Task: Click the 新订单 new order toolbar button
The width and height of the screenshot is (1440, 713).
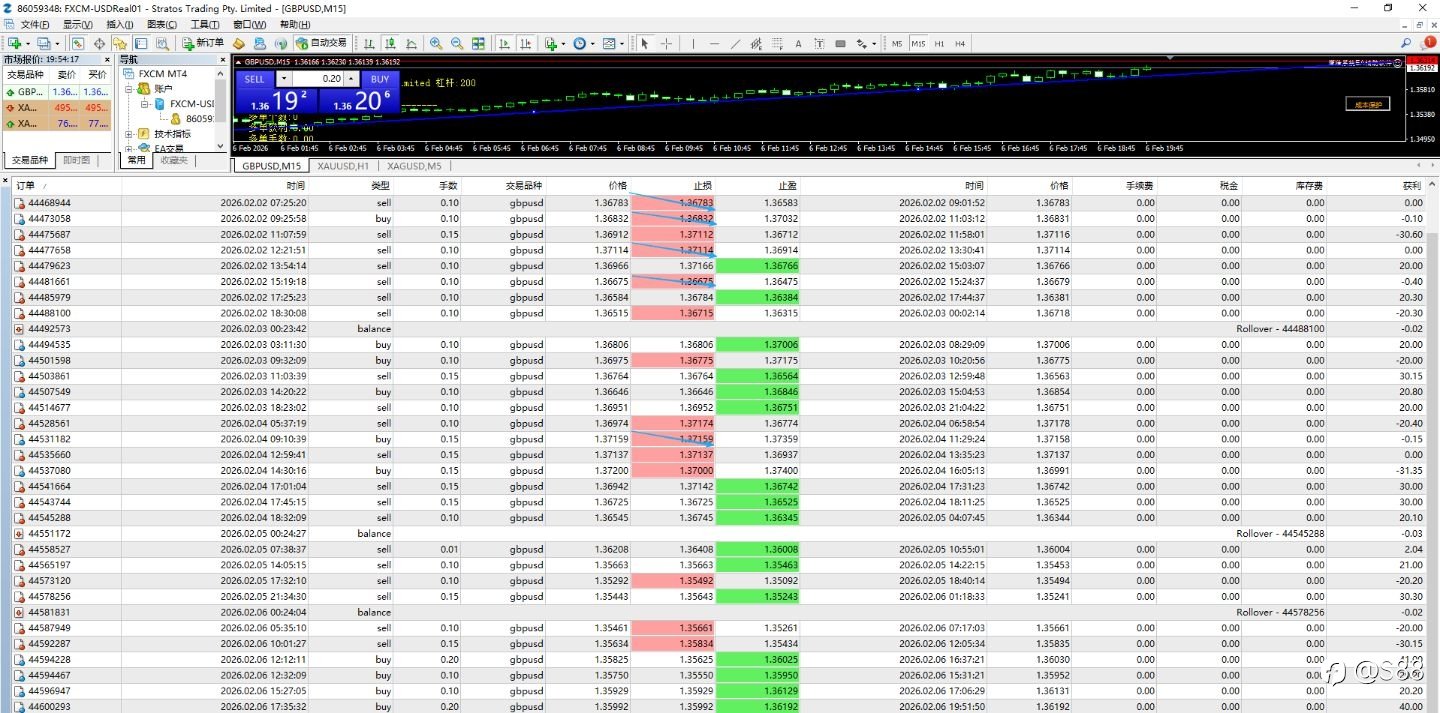Action: tap(203, 44)
